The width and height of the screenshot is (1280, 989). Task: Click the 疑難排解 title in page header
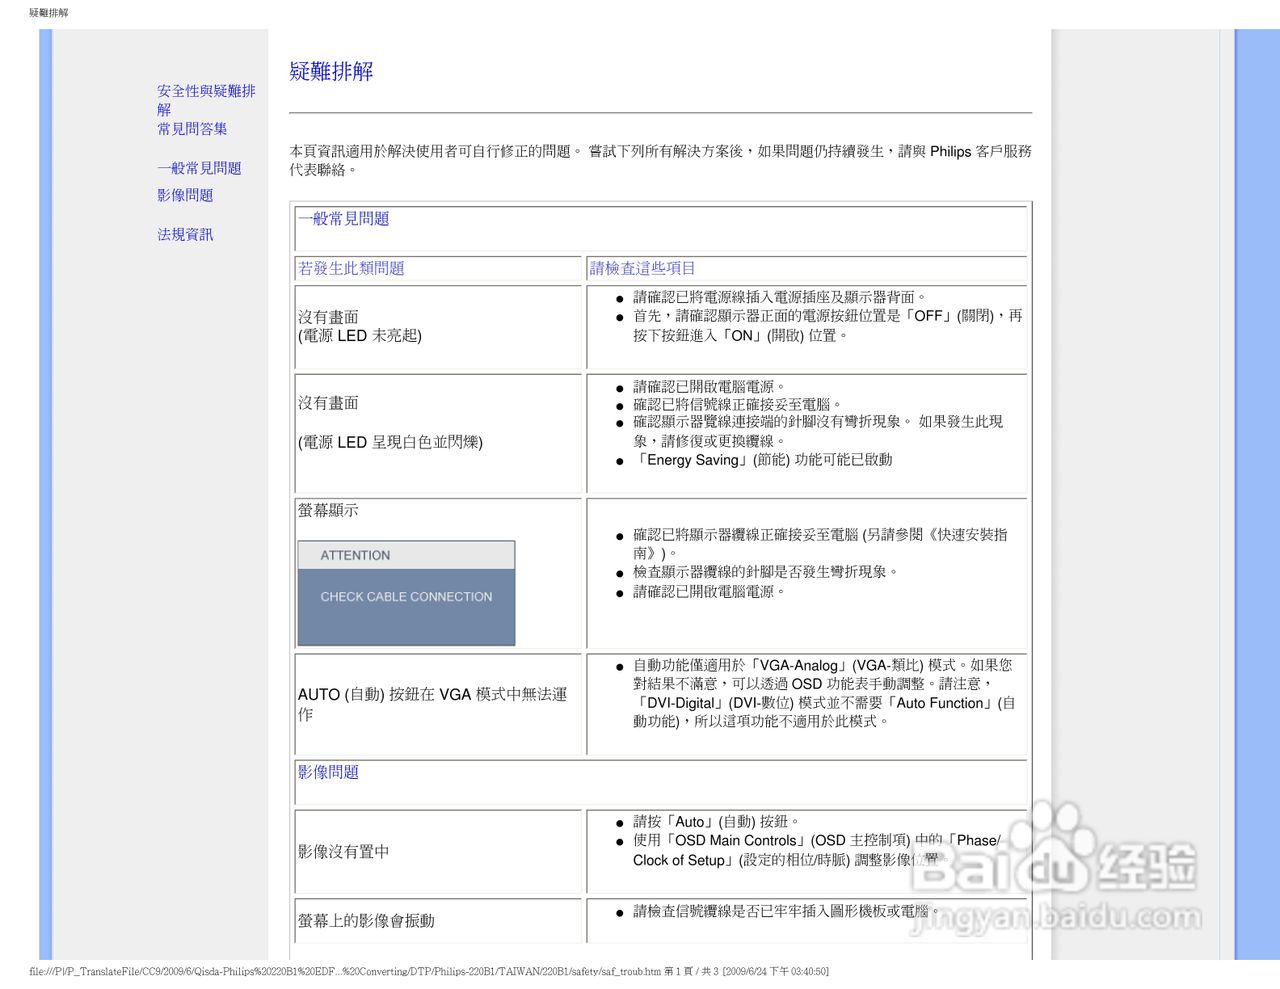point(49,13)
